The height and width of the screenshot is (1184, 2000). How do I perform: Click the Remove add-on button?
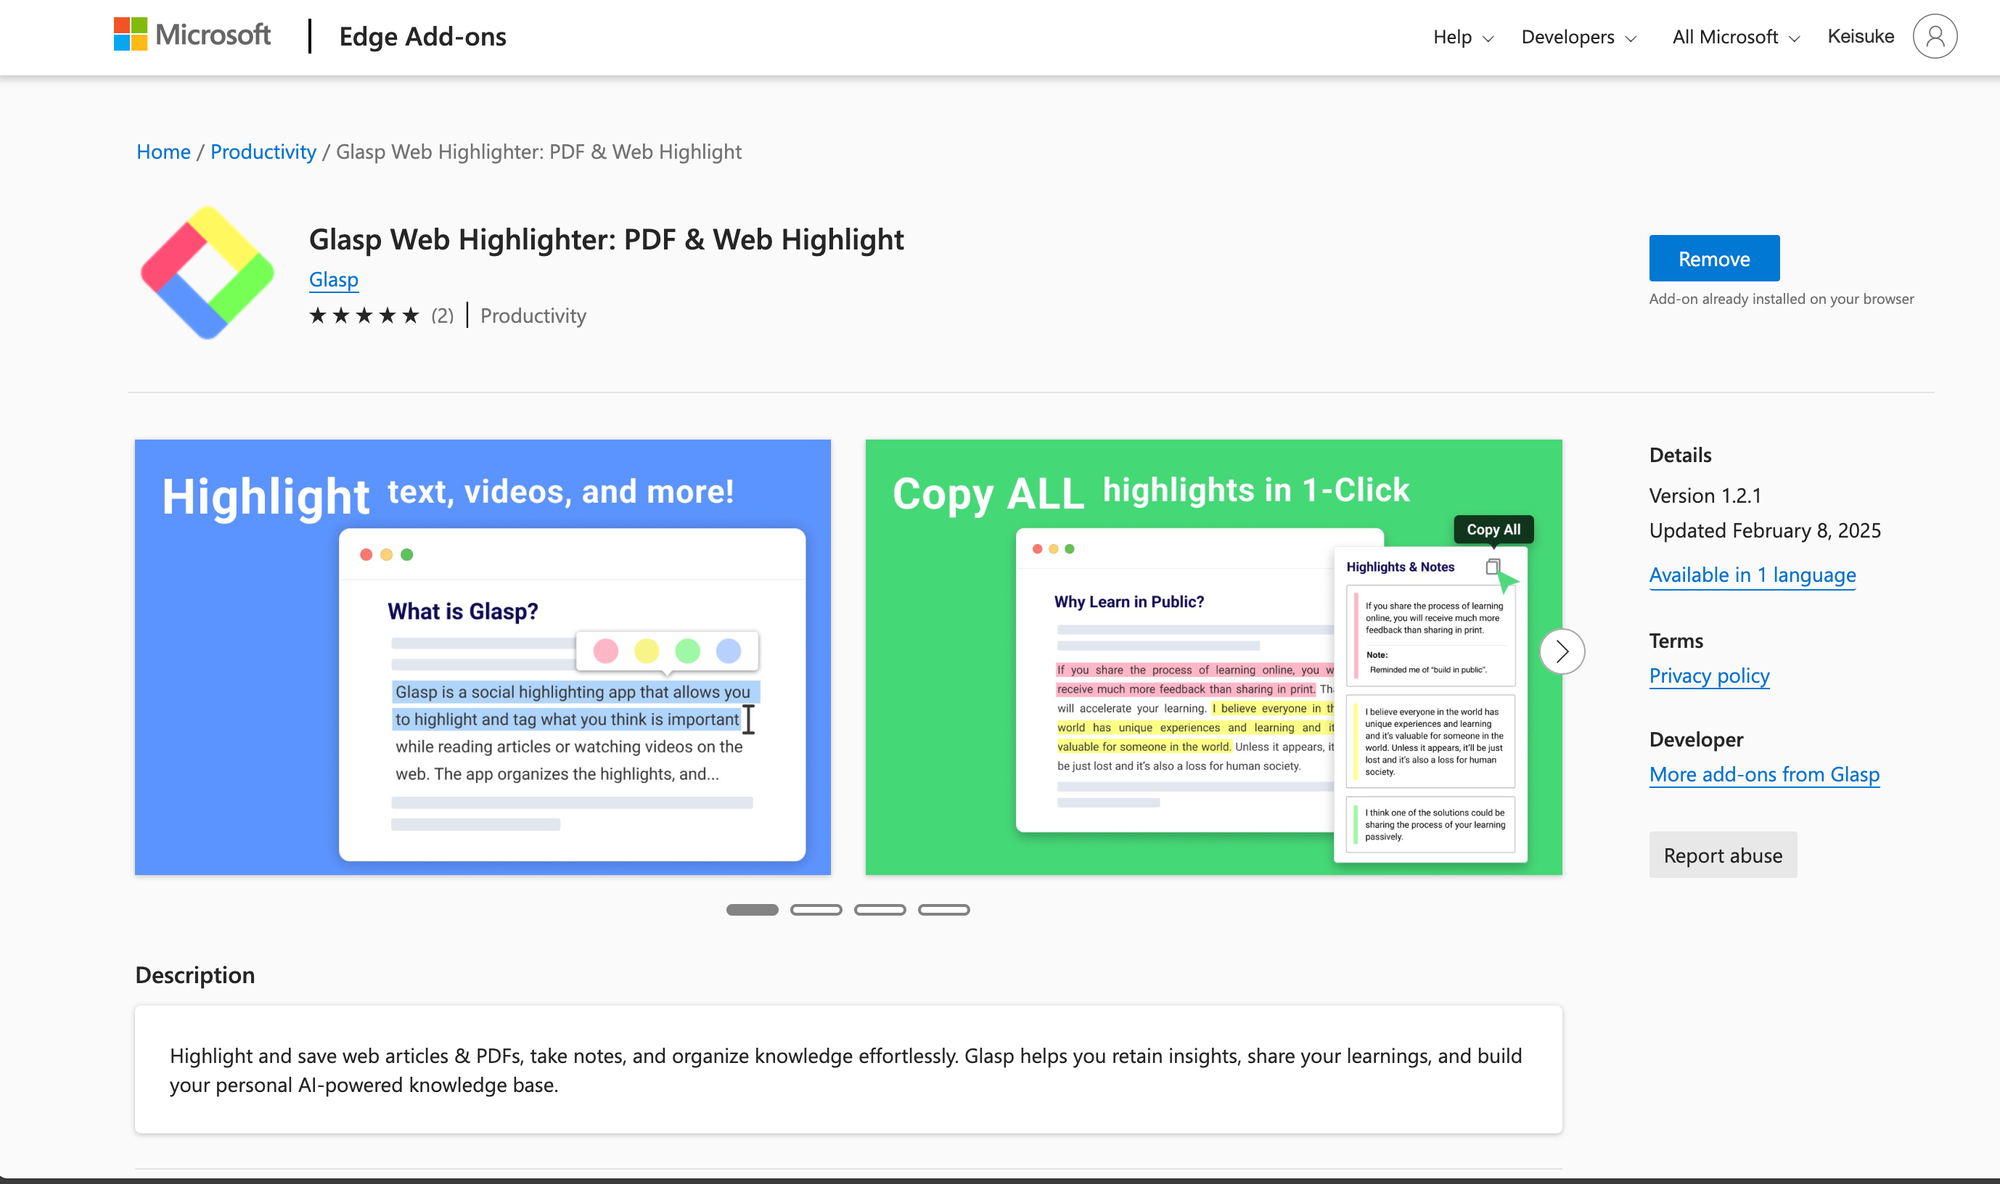(1714, 259)
